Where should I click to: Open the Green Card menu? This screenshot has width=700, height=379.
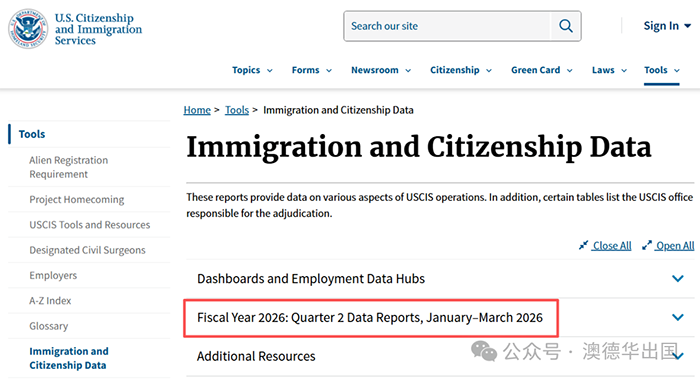coord(542,70)
